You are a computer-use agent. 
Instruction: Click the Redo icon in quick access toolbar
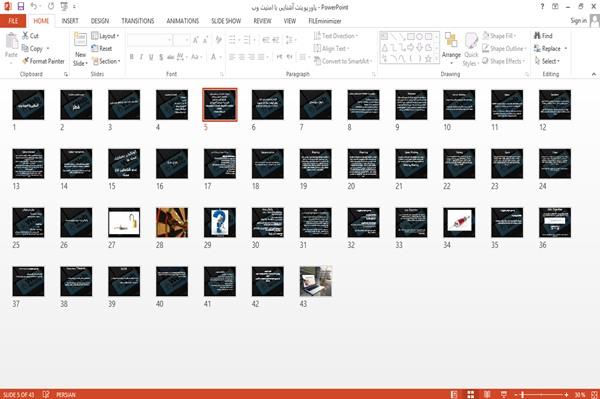pos(51,6)
